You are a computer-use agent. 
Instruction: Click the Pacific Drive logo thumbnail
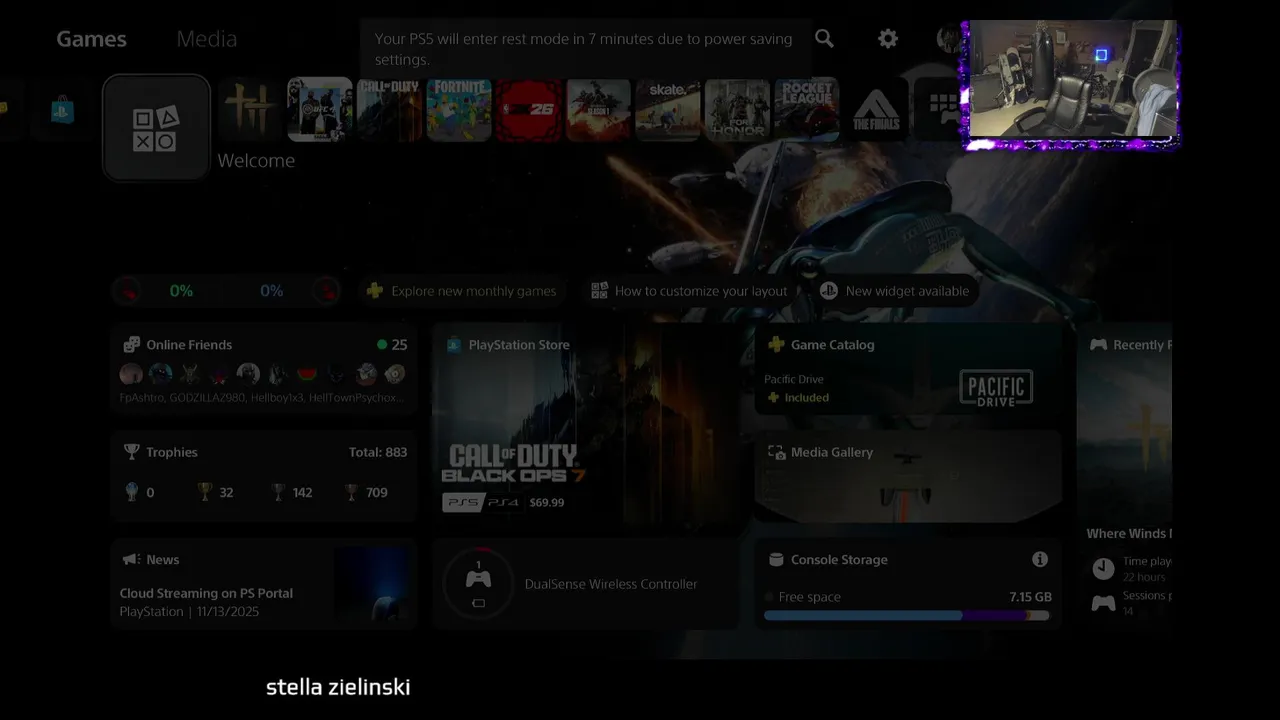(x=996, y=388)
